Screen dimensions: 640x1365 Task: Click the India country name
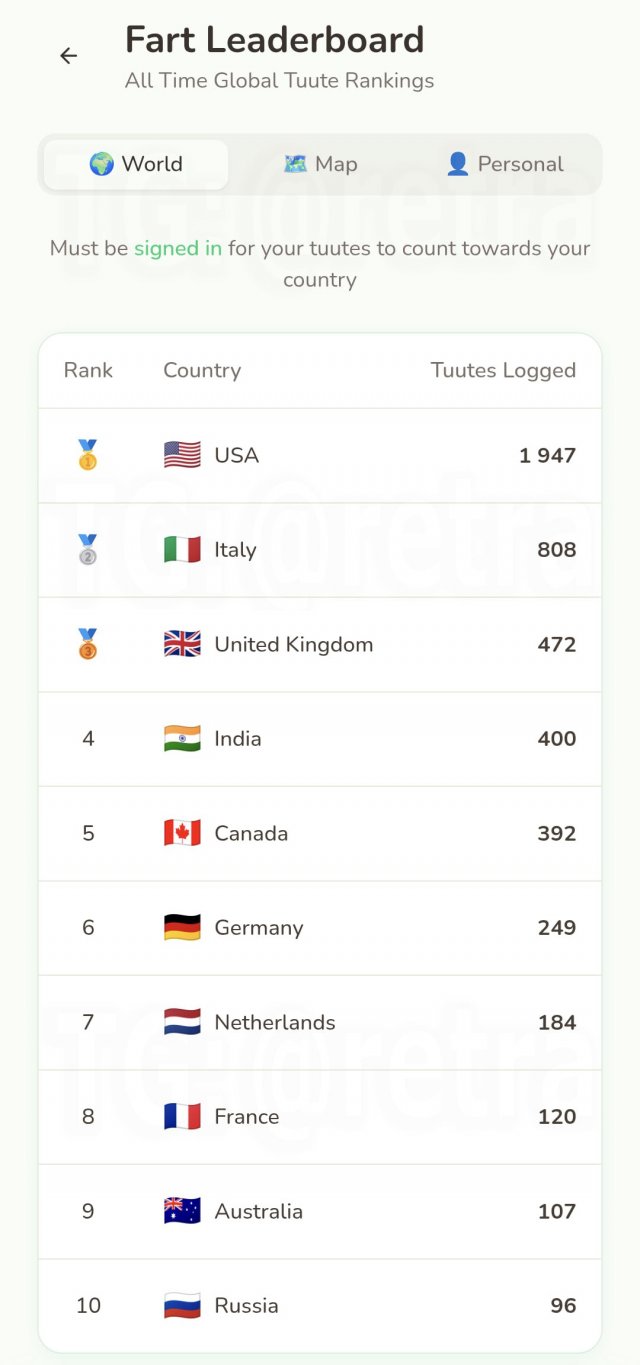pos(238,739)
